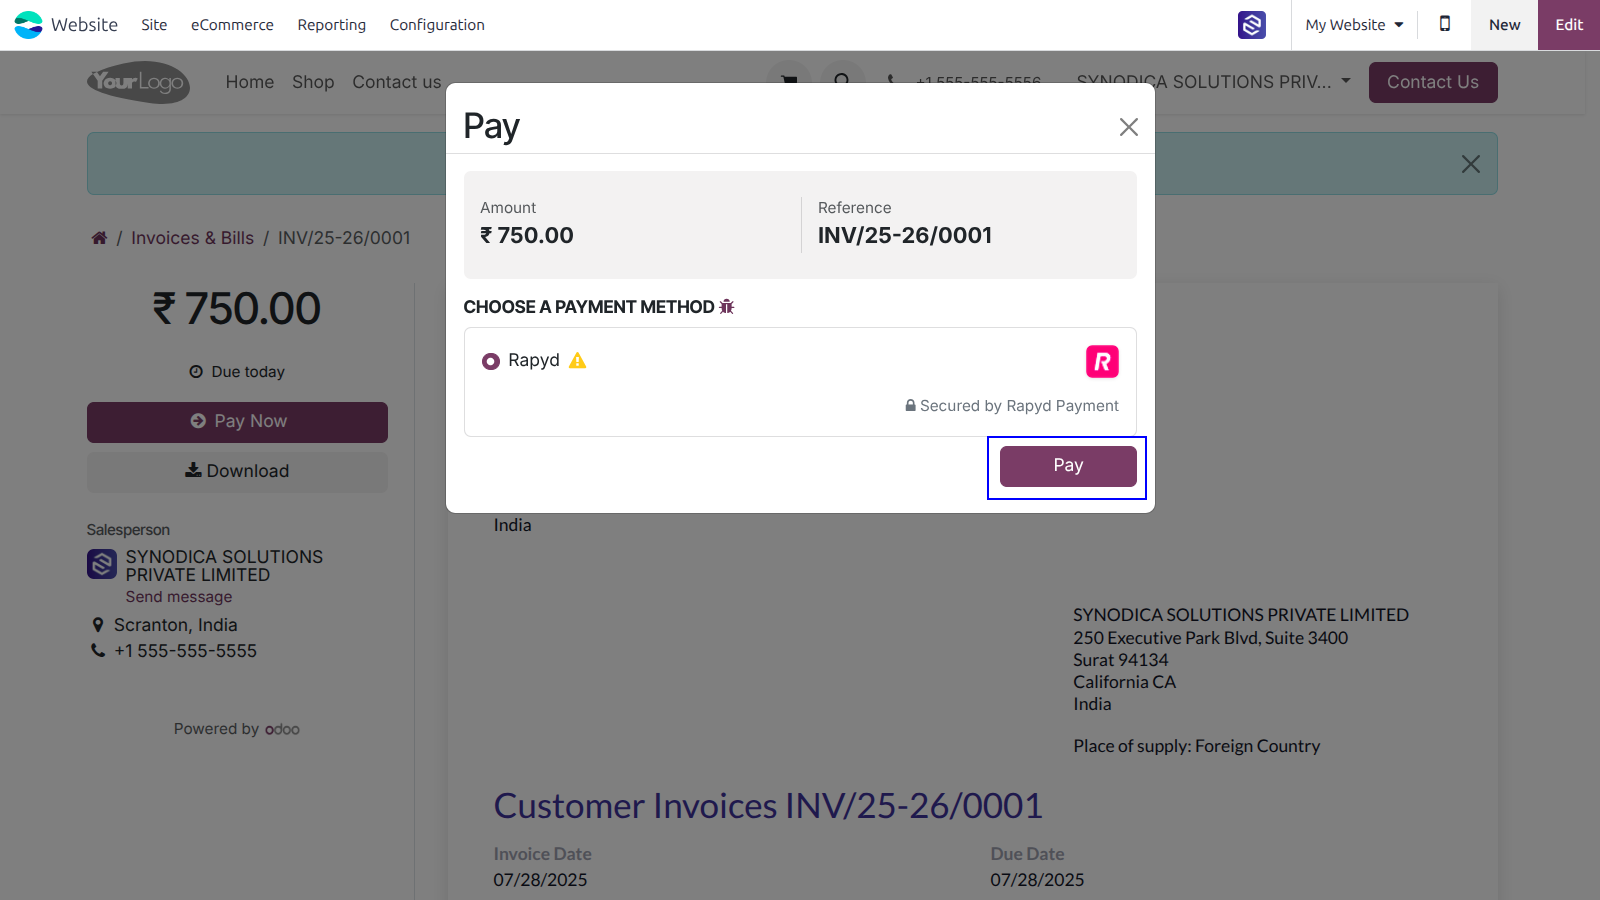Open Contact us navigation link
The image size is (1600, 900).
[x=396, y=82]
